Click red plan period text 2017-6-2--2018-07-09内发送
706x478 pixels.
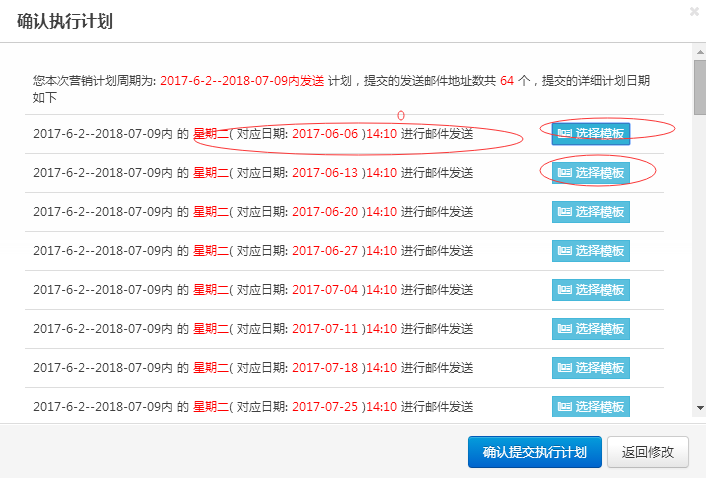pos(242,81)
